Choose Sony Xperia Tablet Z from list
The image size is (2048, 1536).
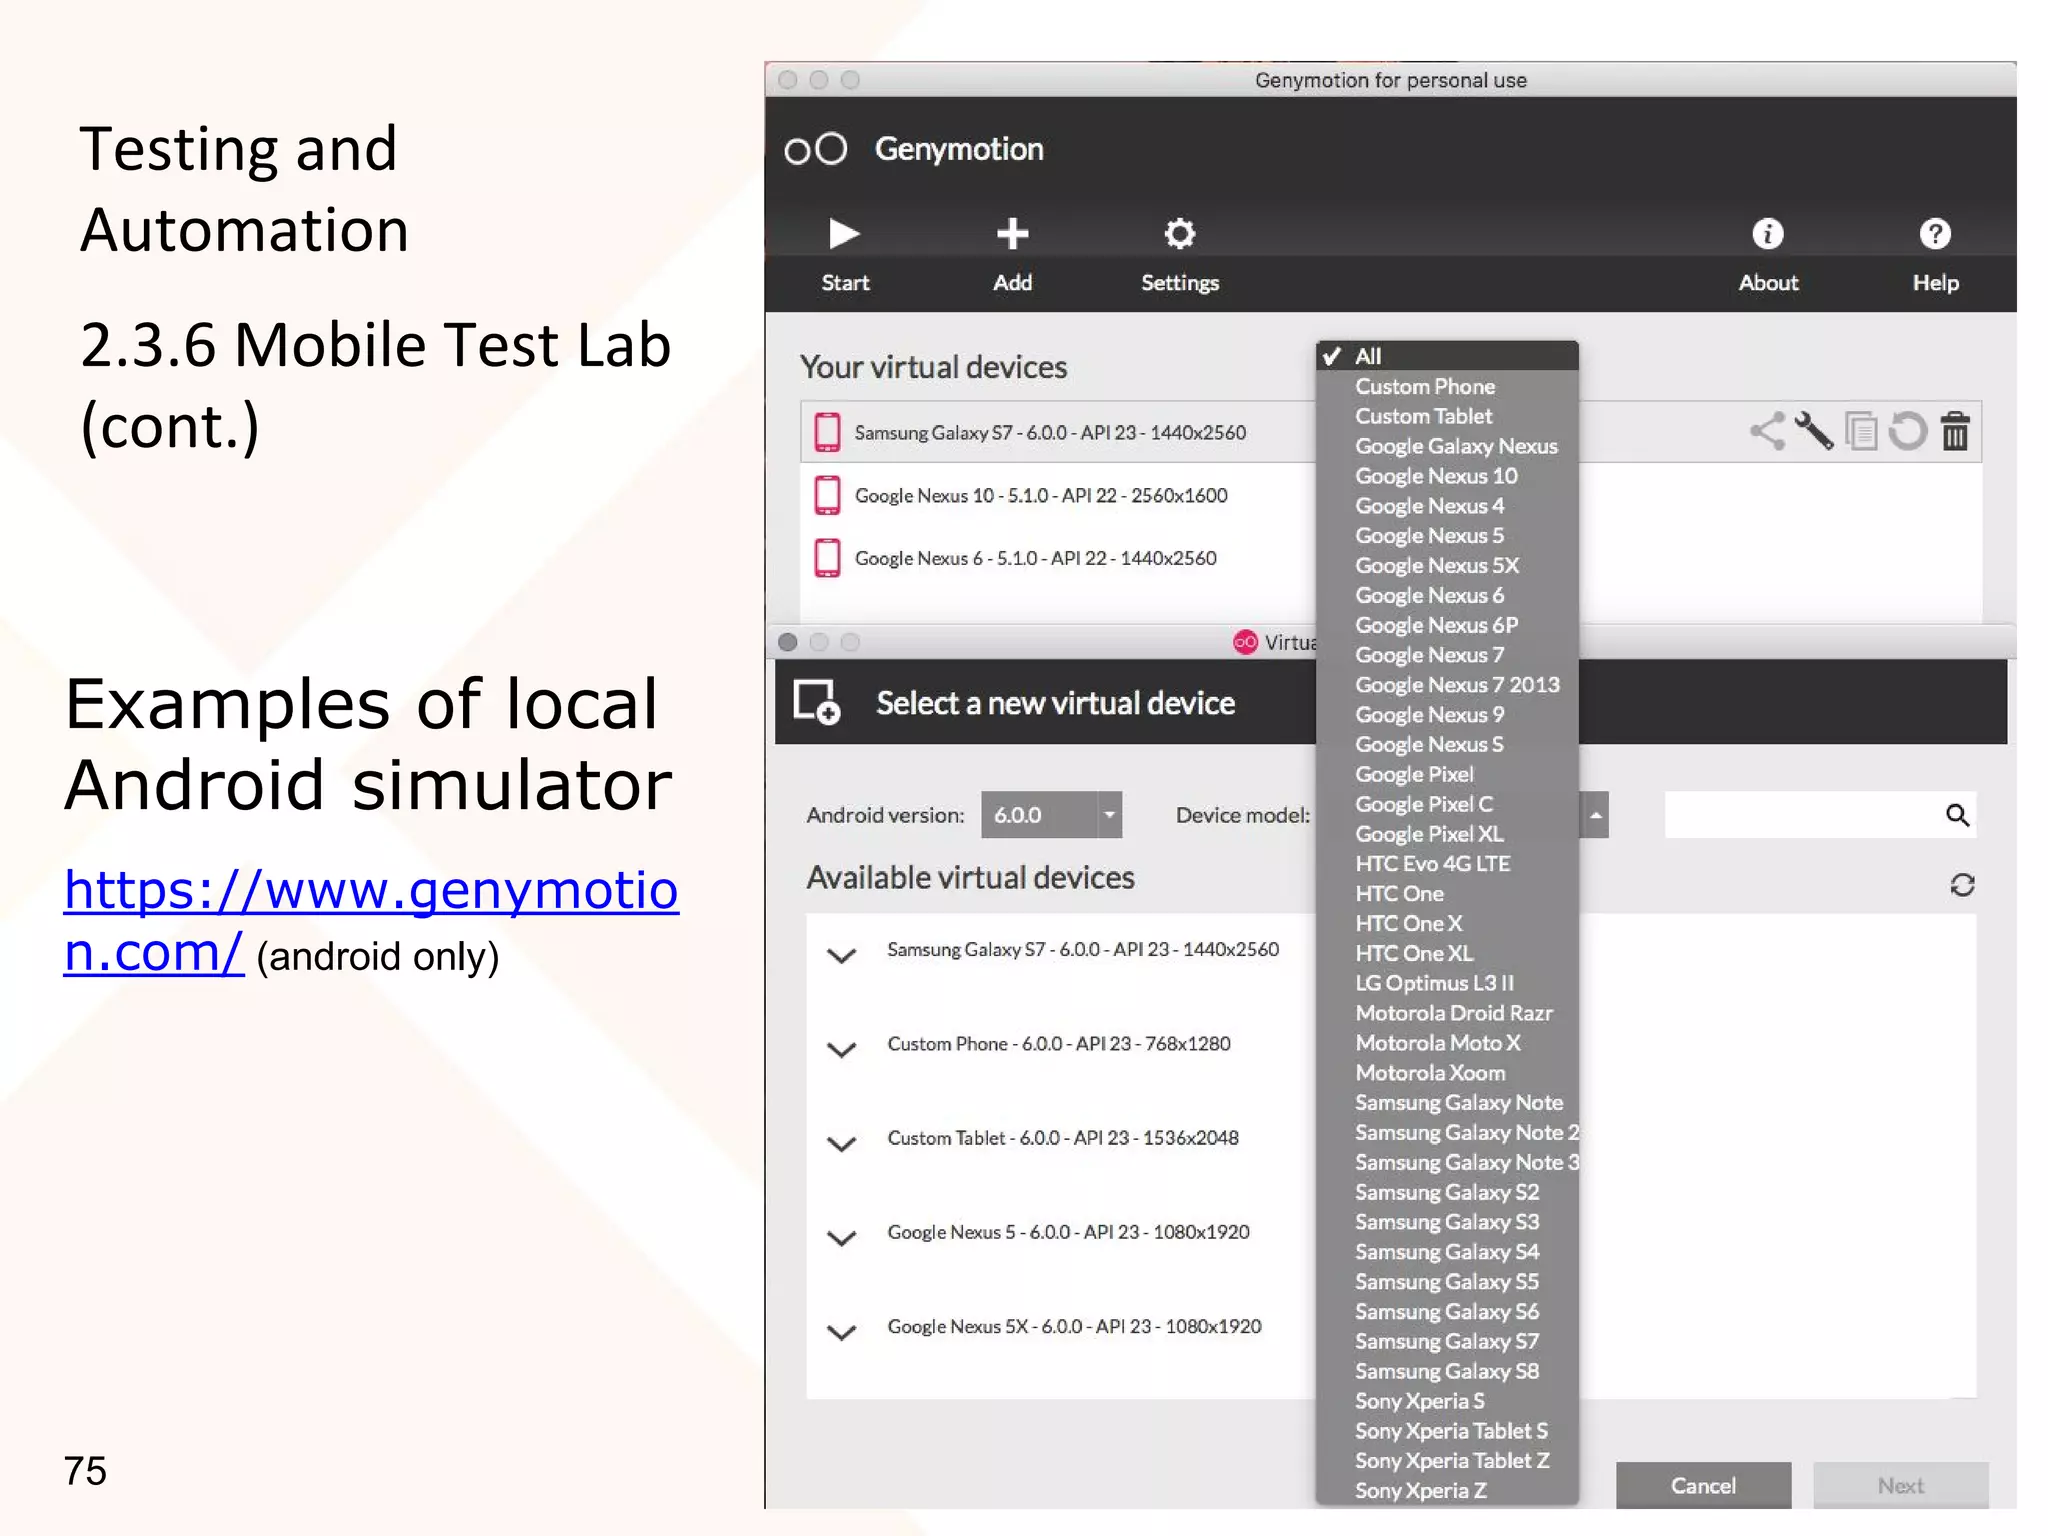(x=1447, y=1461)
